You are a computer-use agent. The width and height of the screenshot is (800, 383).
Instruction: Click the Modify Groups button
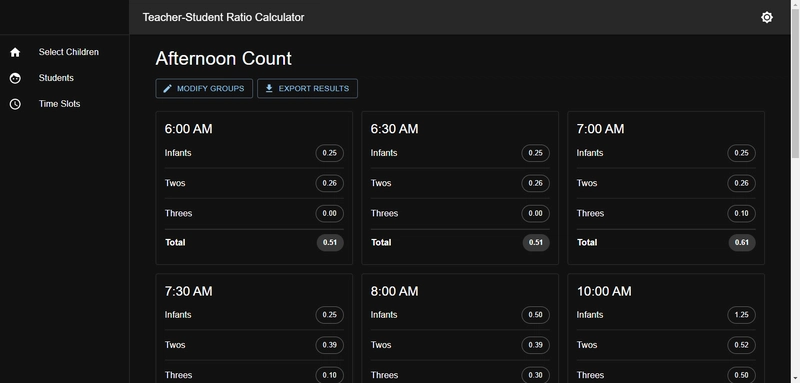(x=204, y=89)
